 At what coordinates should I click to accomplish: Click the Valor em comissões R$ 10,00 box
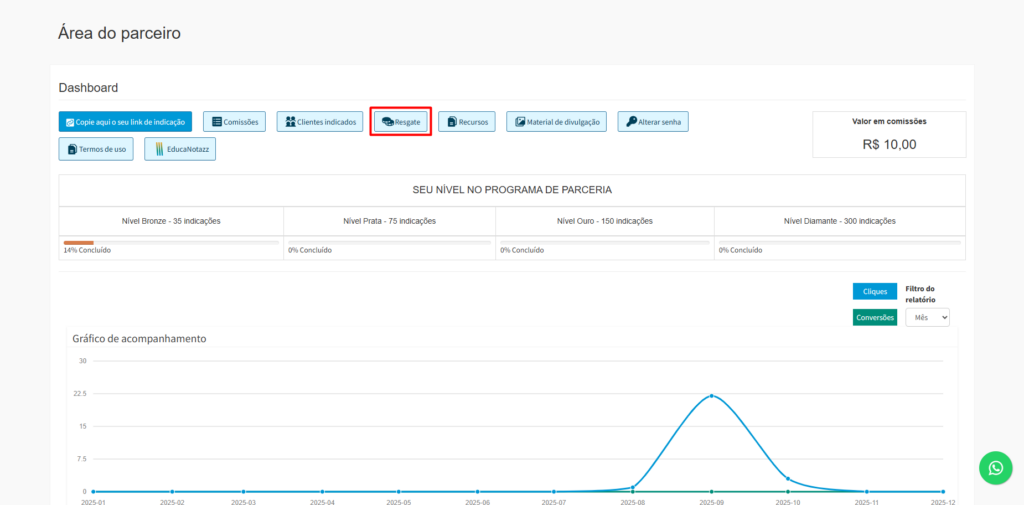point(889,134)
